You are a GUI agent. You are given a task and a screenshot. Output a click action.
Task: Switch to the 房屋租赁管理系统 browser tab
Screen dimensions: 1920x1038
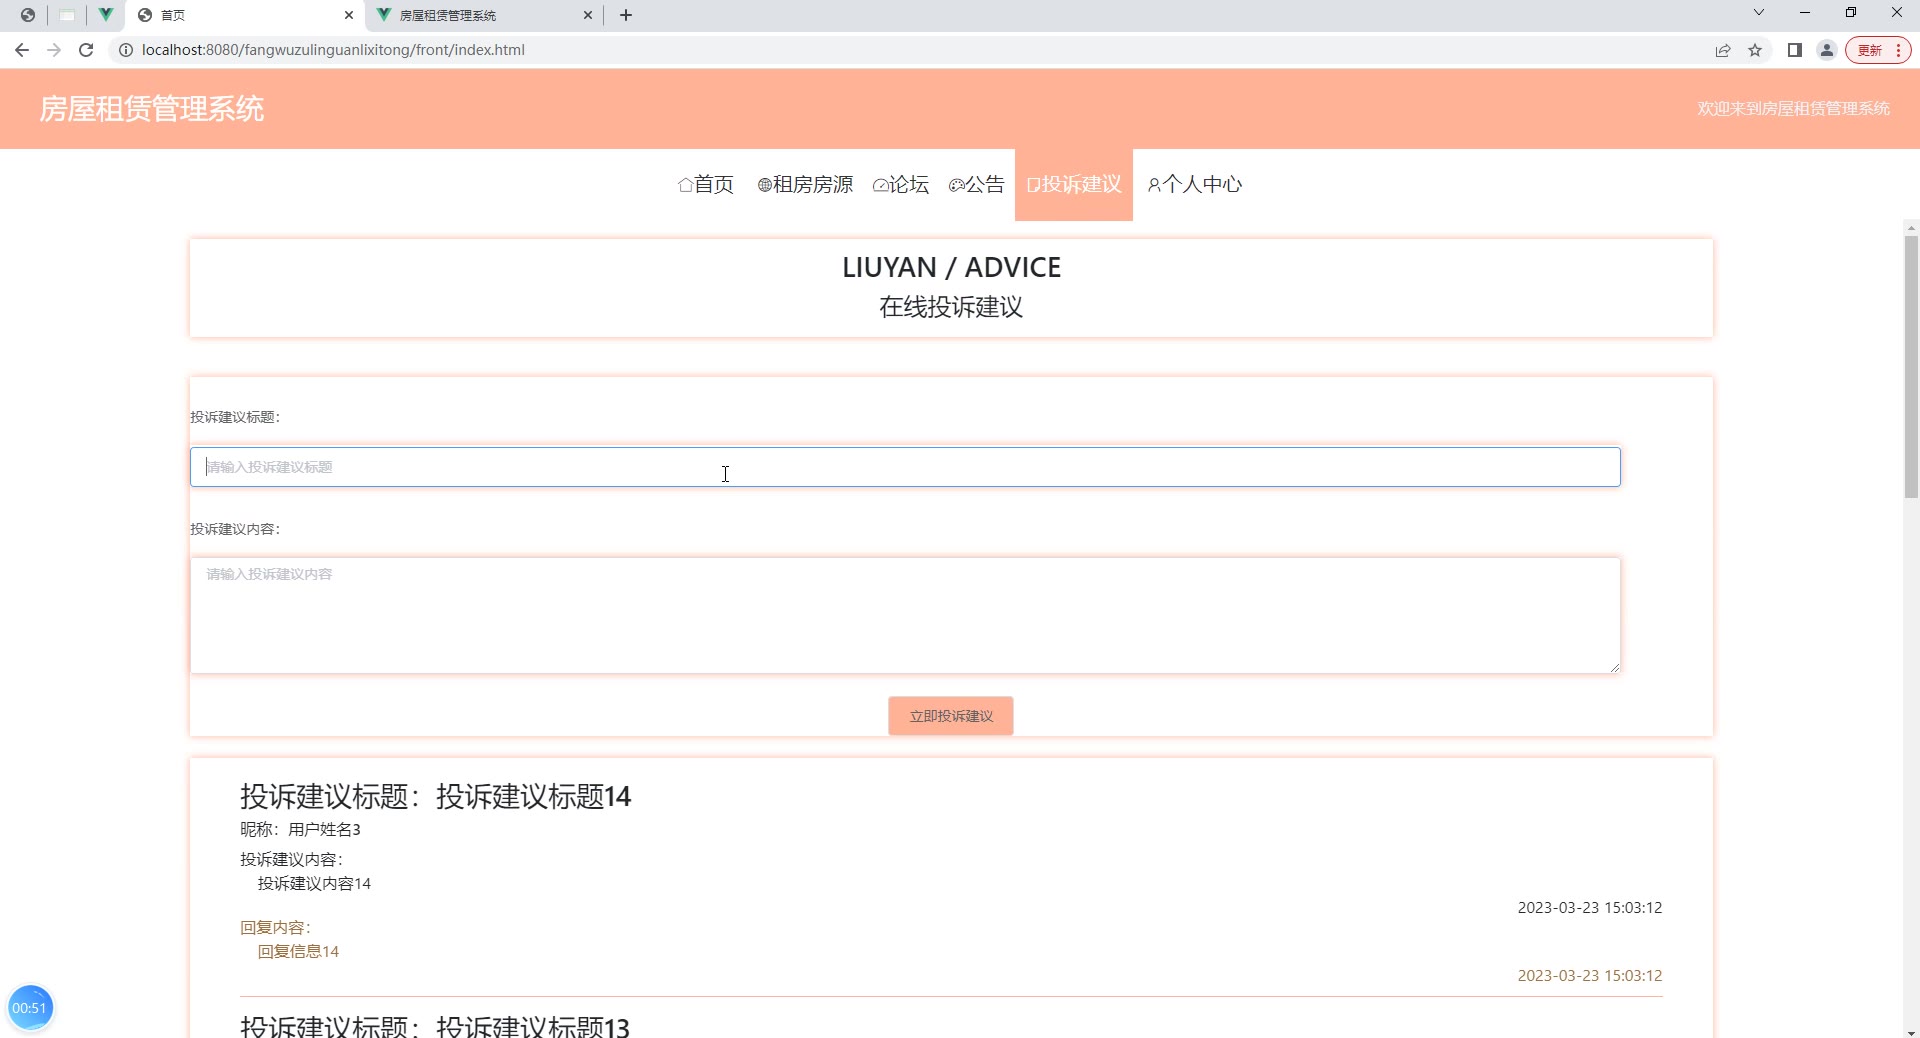pos(485,15)
